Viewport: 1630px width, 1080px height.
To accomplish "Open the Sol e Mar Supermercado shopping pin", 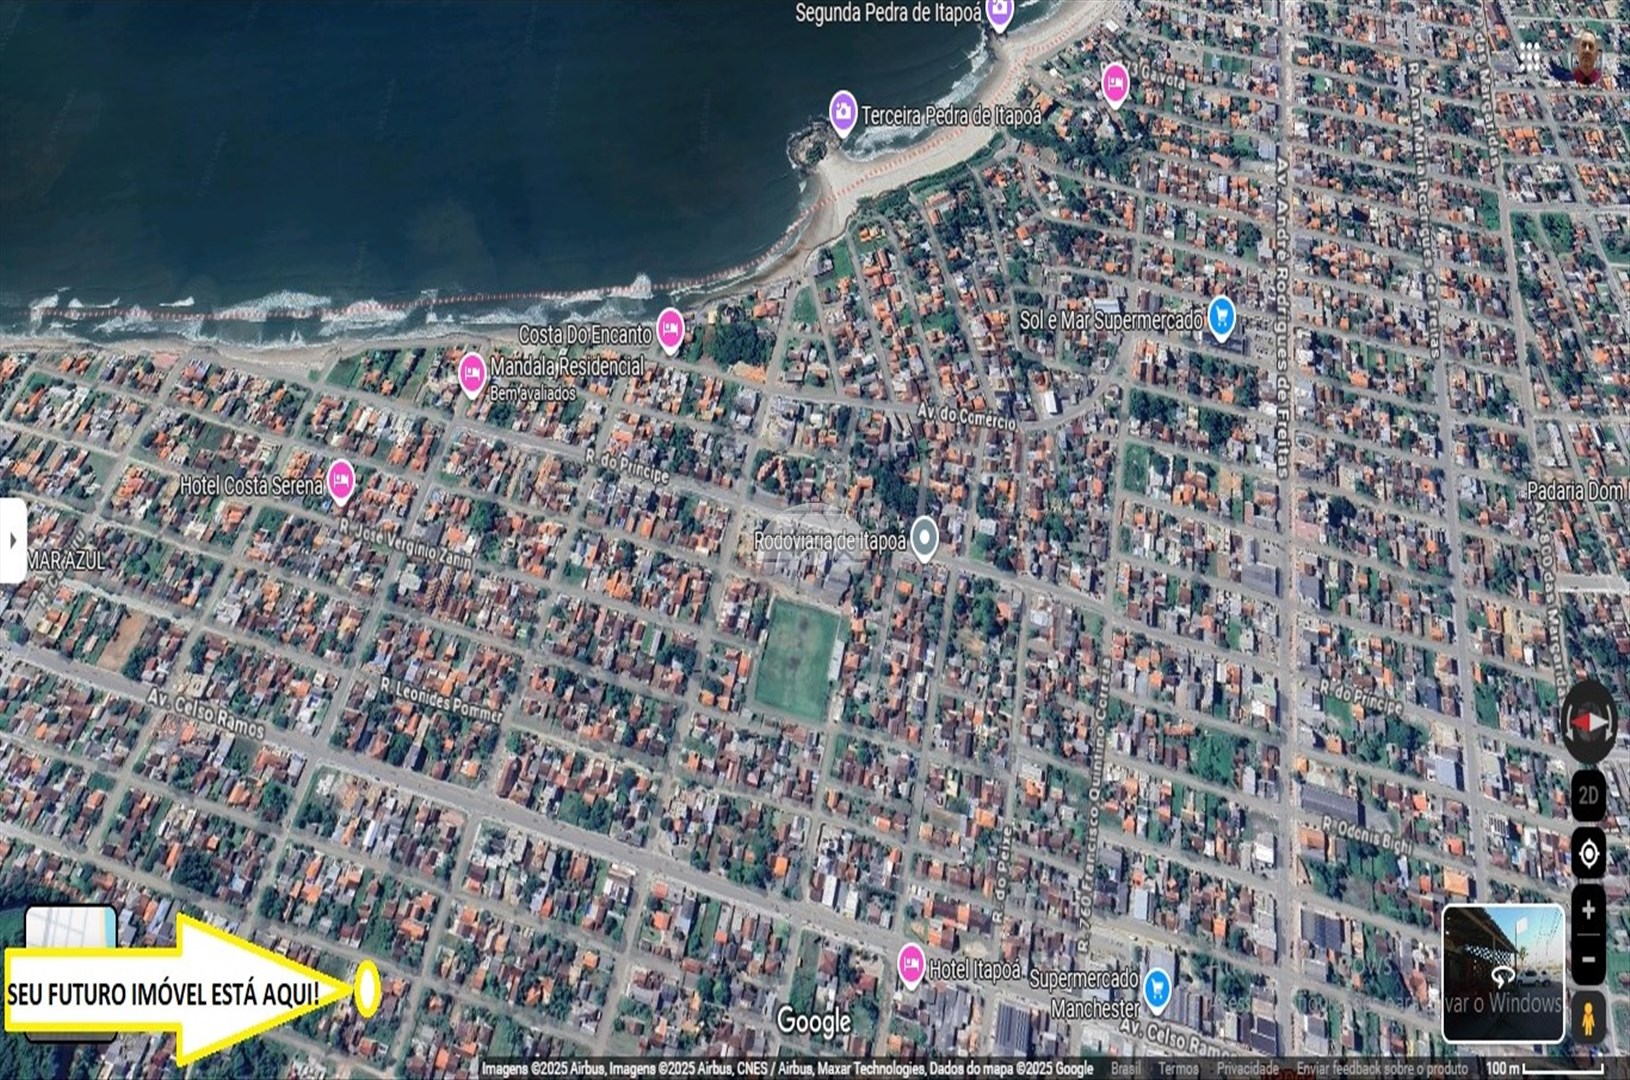I will [x=1220, y=318].
